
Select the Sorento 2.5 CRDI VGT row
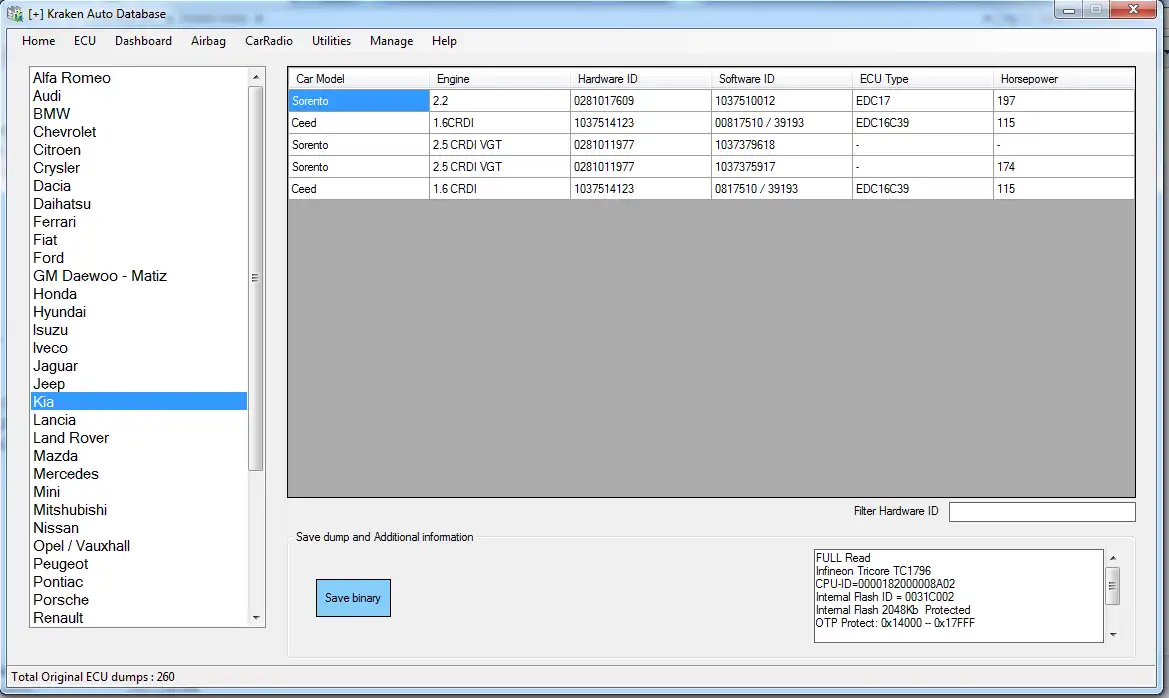(x=358, y=144)
